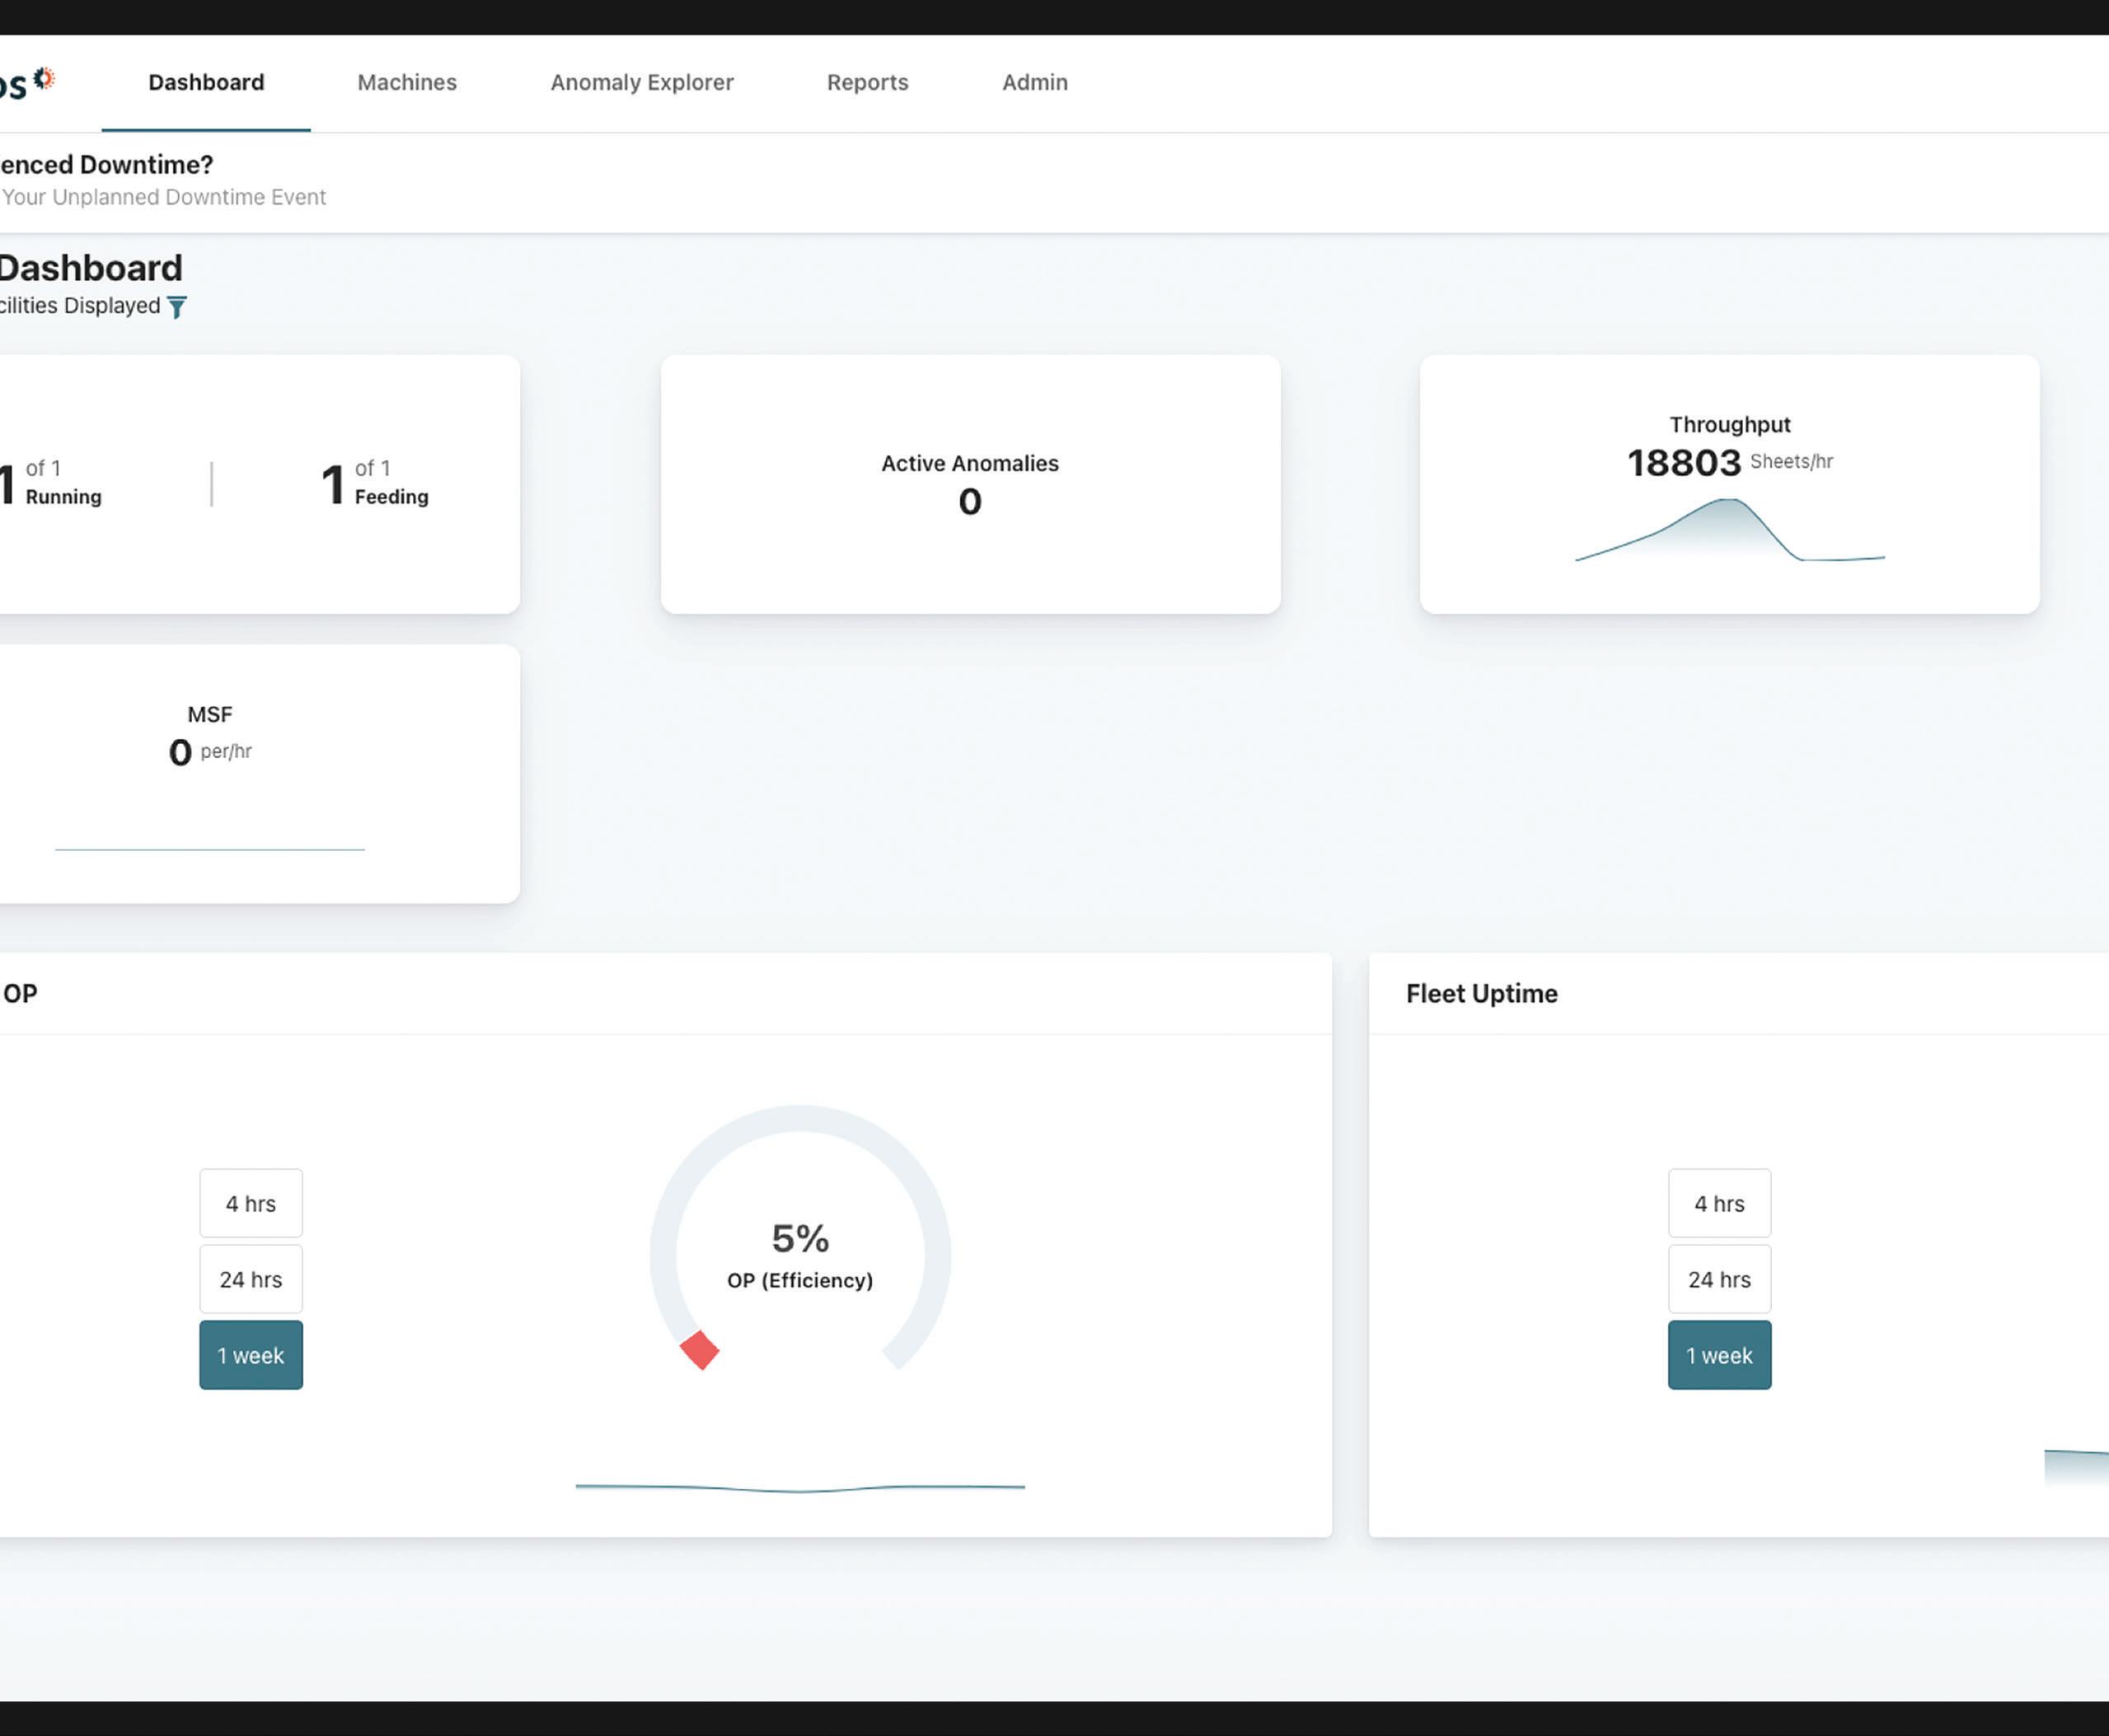Image resolution: width=2109 pixels, height=1736 pixels.
Task: Open the Active Anomalies card
Action: tap(970, 484)
